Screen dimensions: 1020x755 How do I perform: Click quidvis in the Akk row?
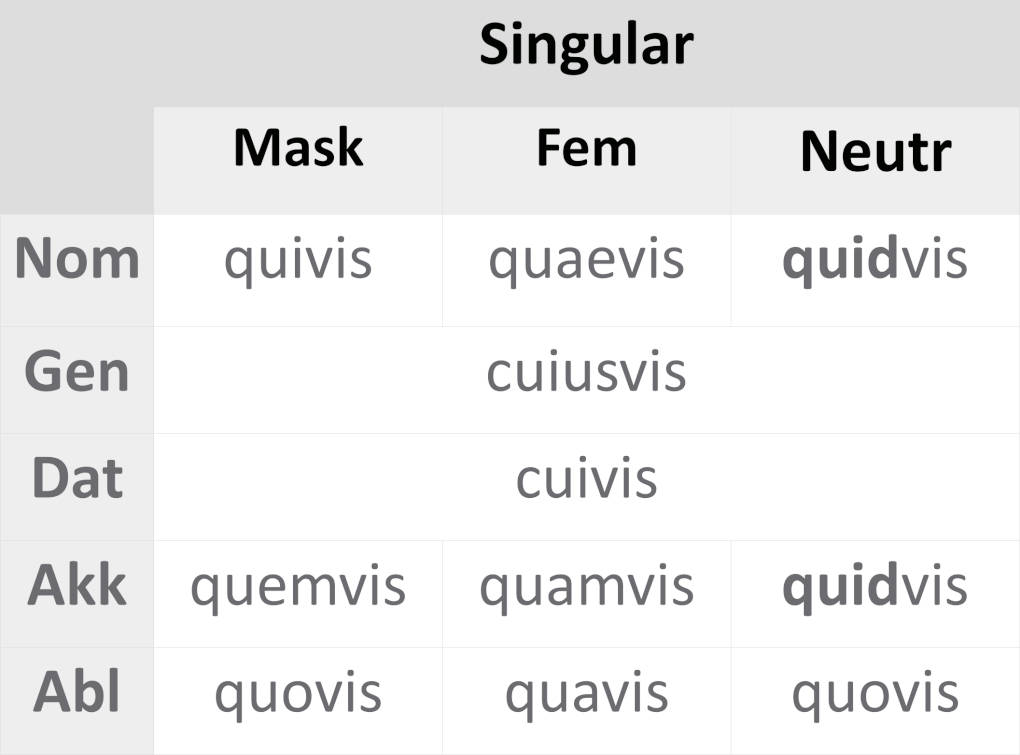(x=875, y=586)
